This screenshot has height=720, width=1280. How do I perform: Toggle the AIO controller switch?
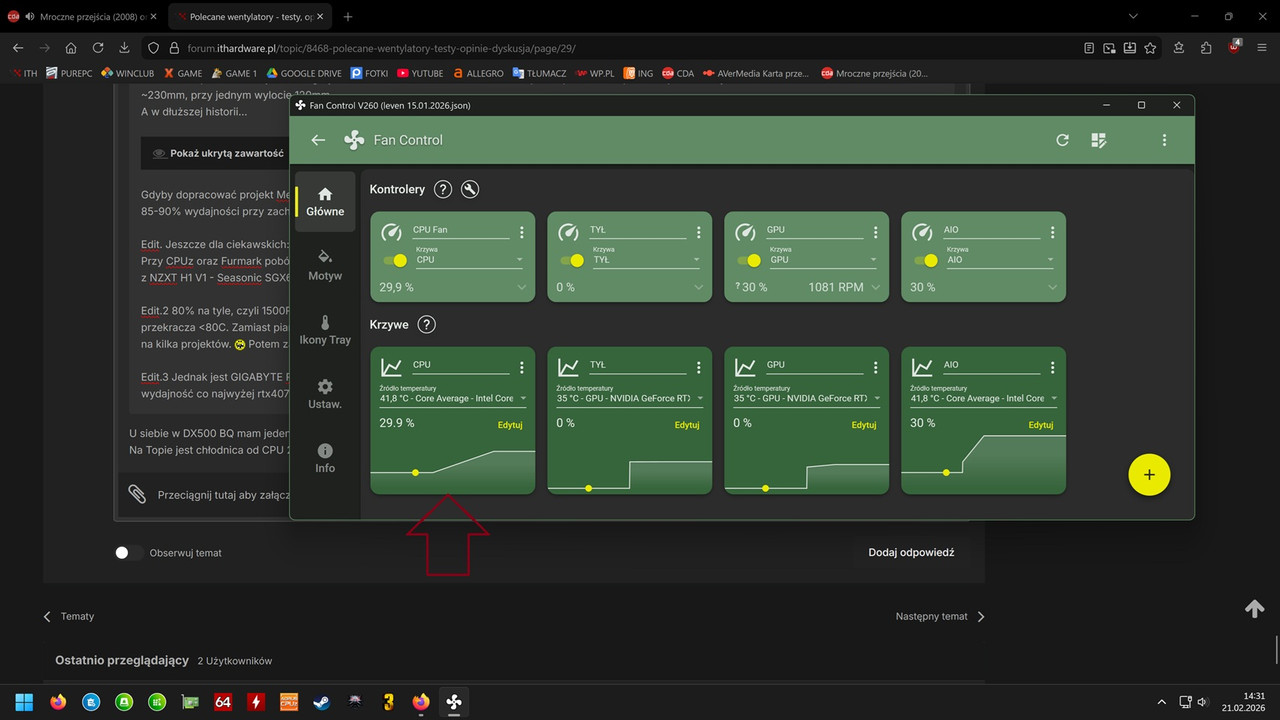point(927,260)
